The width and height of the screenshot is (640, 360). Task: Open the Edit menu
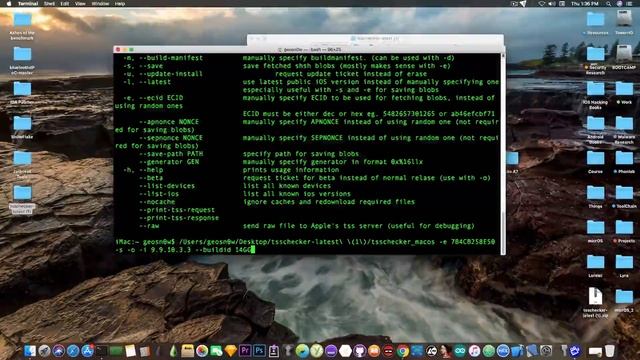click(64, 4)
